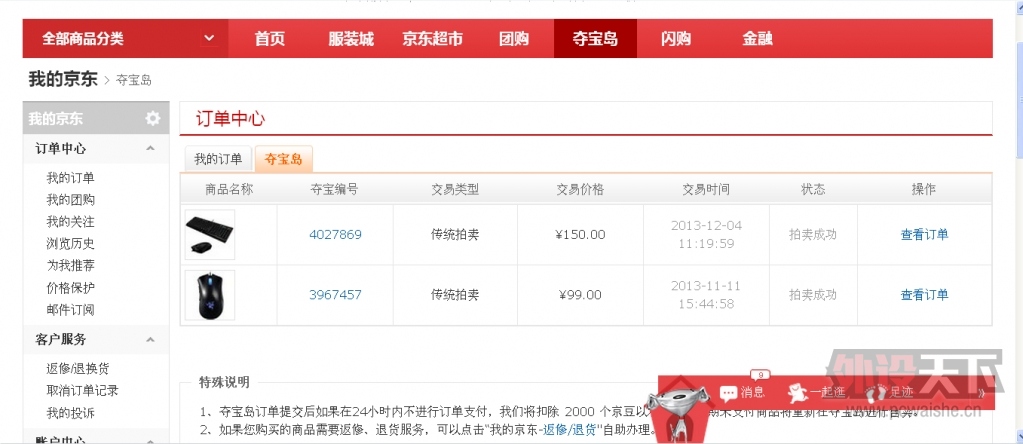This screenshot has height=444, width=1023.
Task: Collapse the floating bar double-arrow icon
Action: (981, 393)
